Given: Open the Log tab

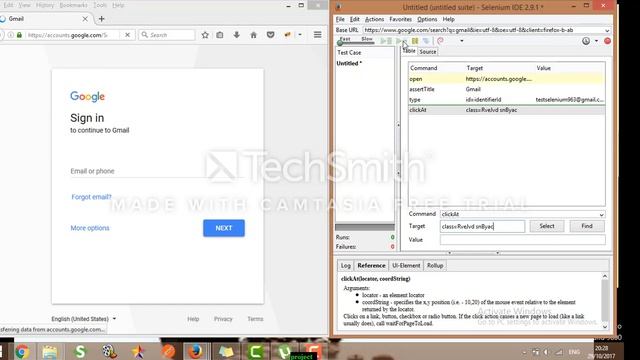Looking at the screenshot, I should [x=345, y=266].
